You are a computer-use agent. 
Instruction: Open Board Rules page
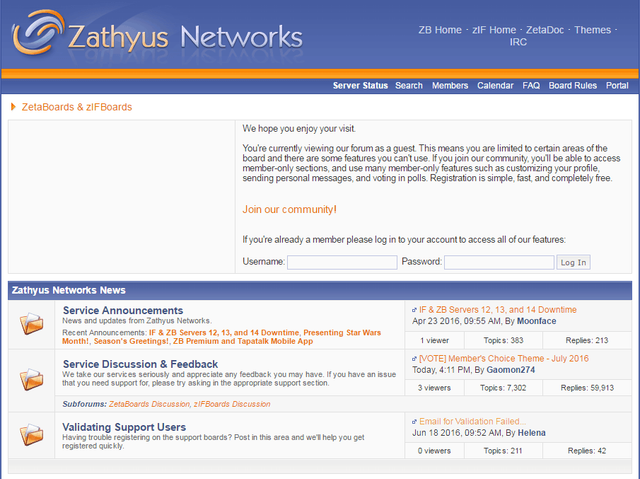[573, 86]
